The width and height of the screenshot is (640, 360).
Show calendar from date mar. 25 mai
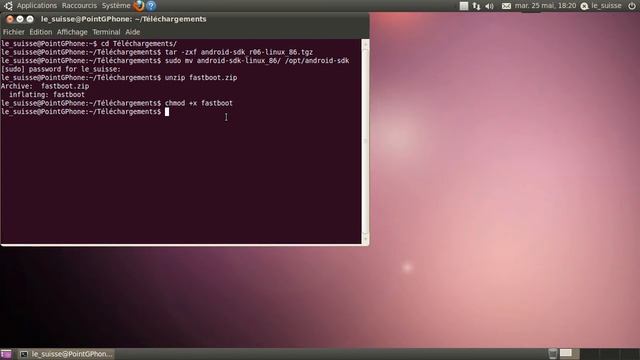pyautogui.click(x=545, y=6)
